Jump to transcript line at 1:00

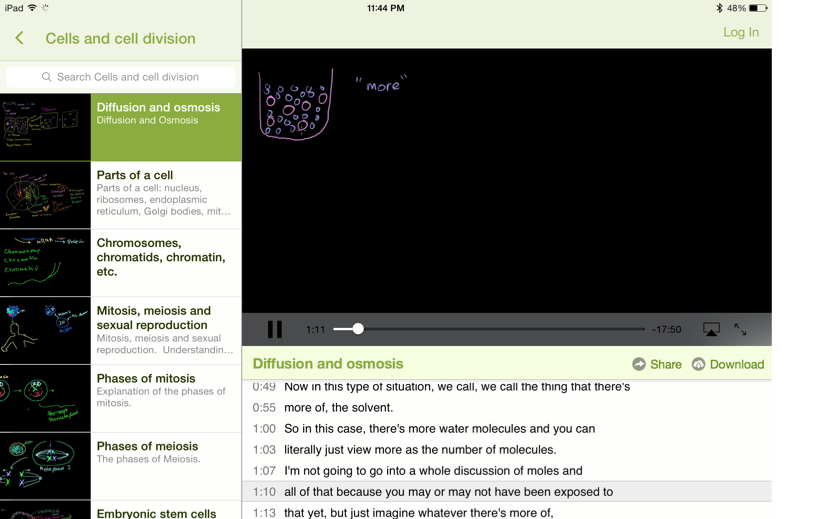(x=440, y=428)
